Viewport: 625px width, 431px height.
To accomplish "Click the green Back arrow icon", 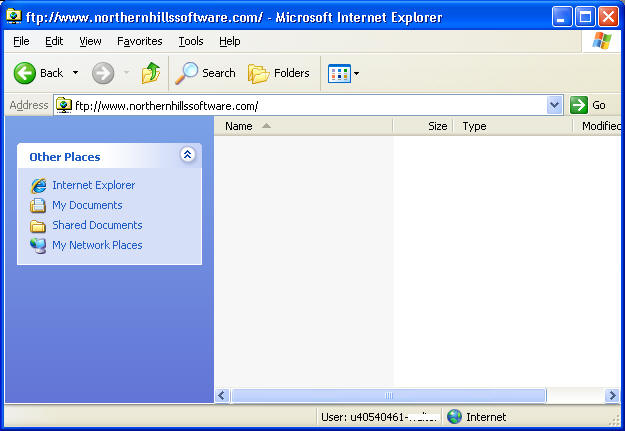I will tap(25, 73).
